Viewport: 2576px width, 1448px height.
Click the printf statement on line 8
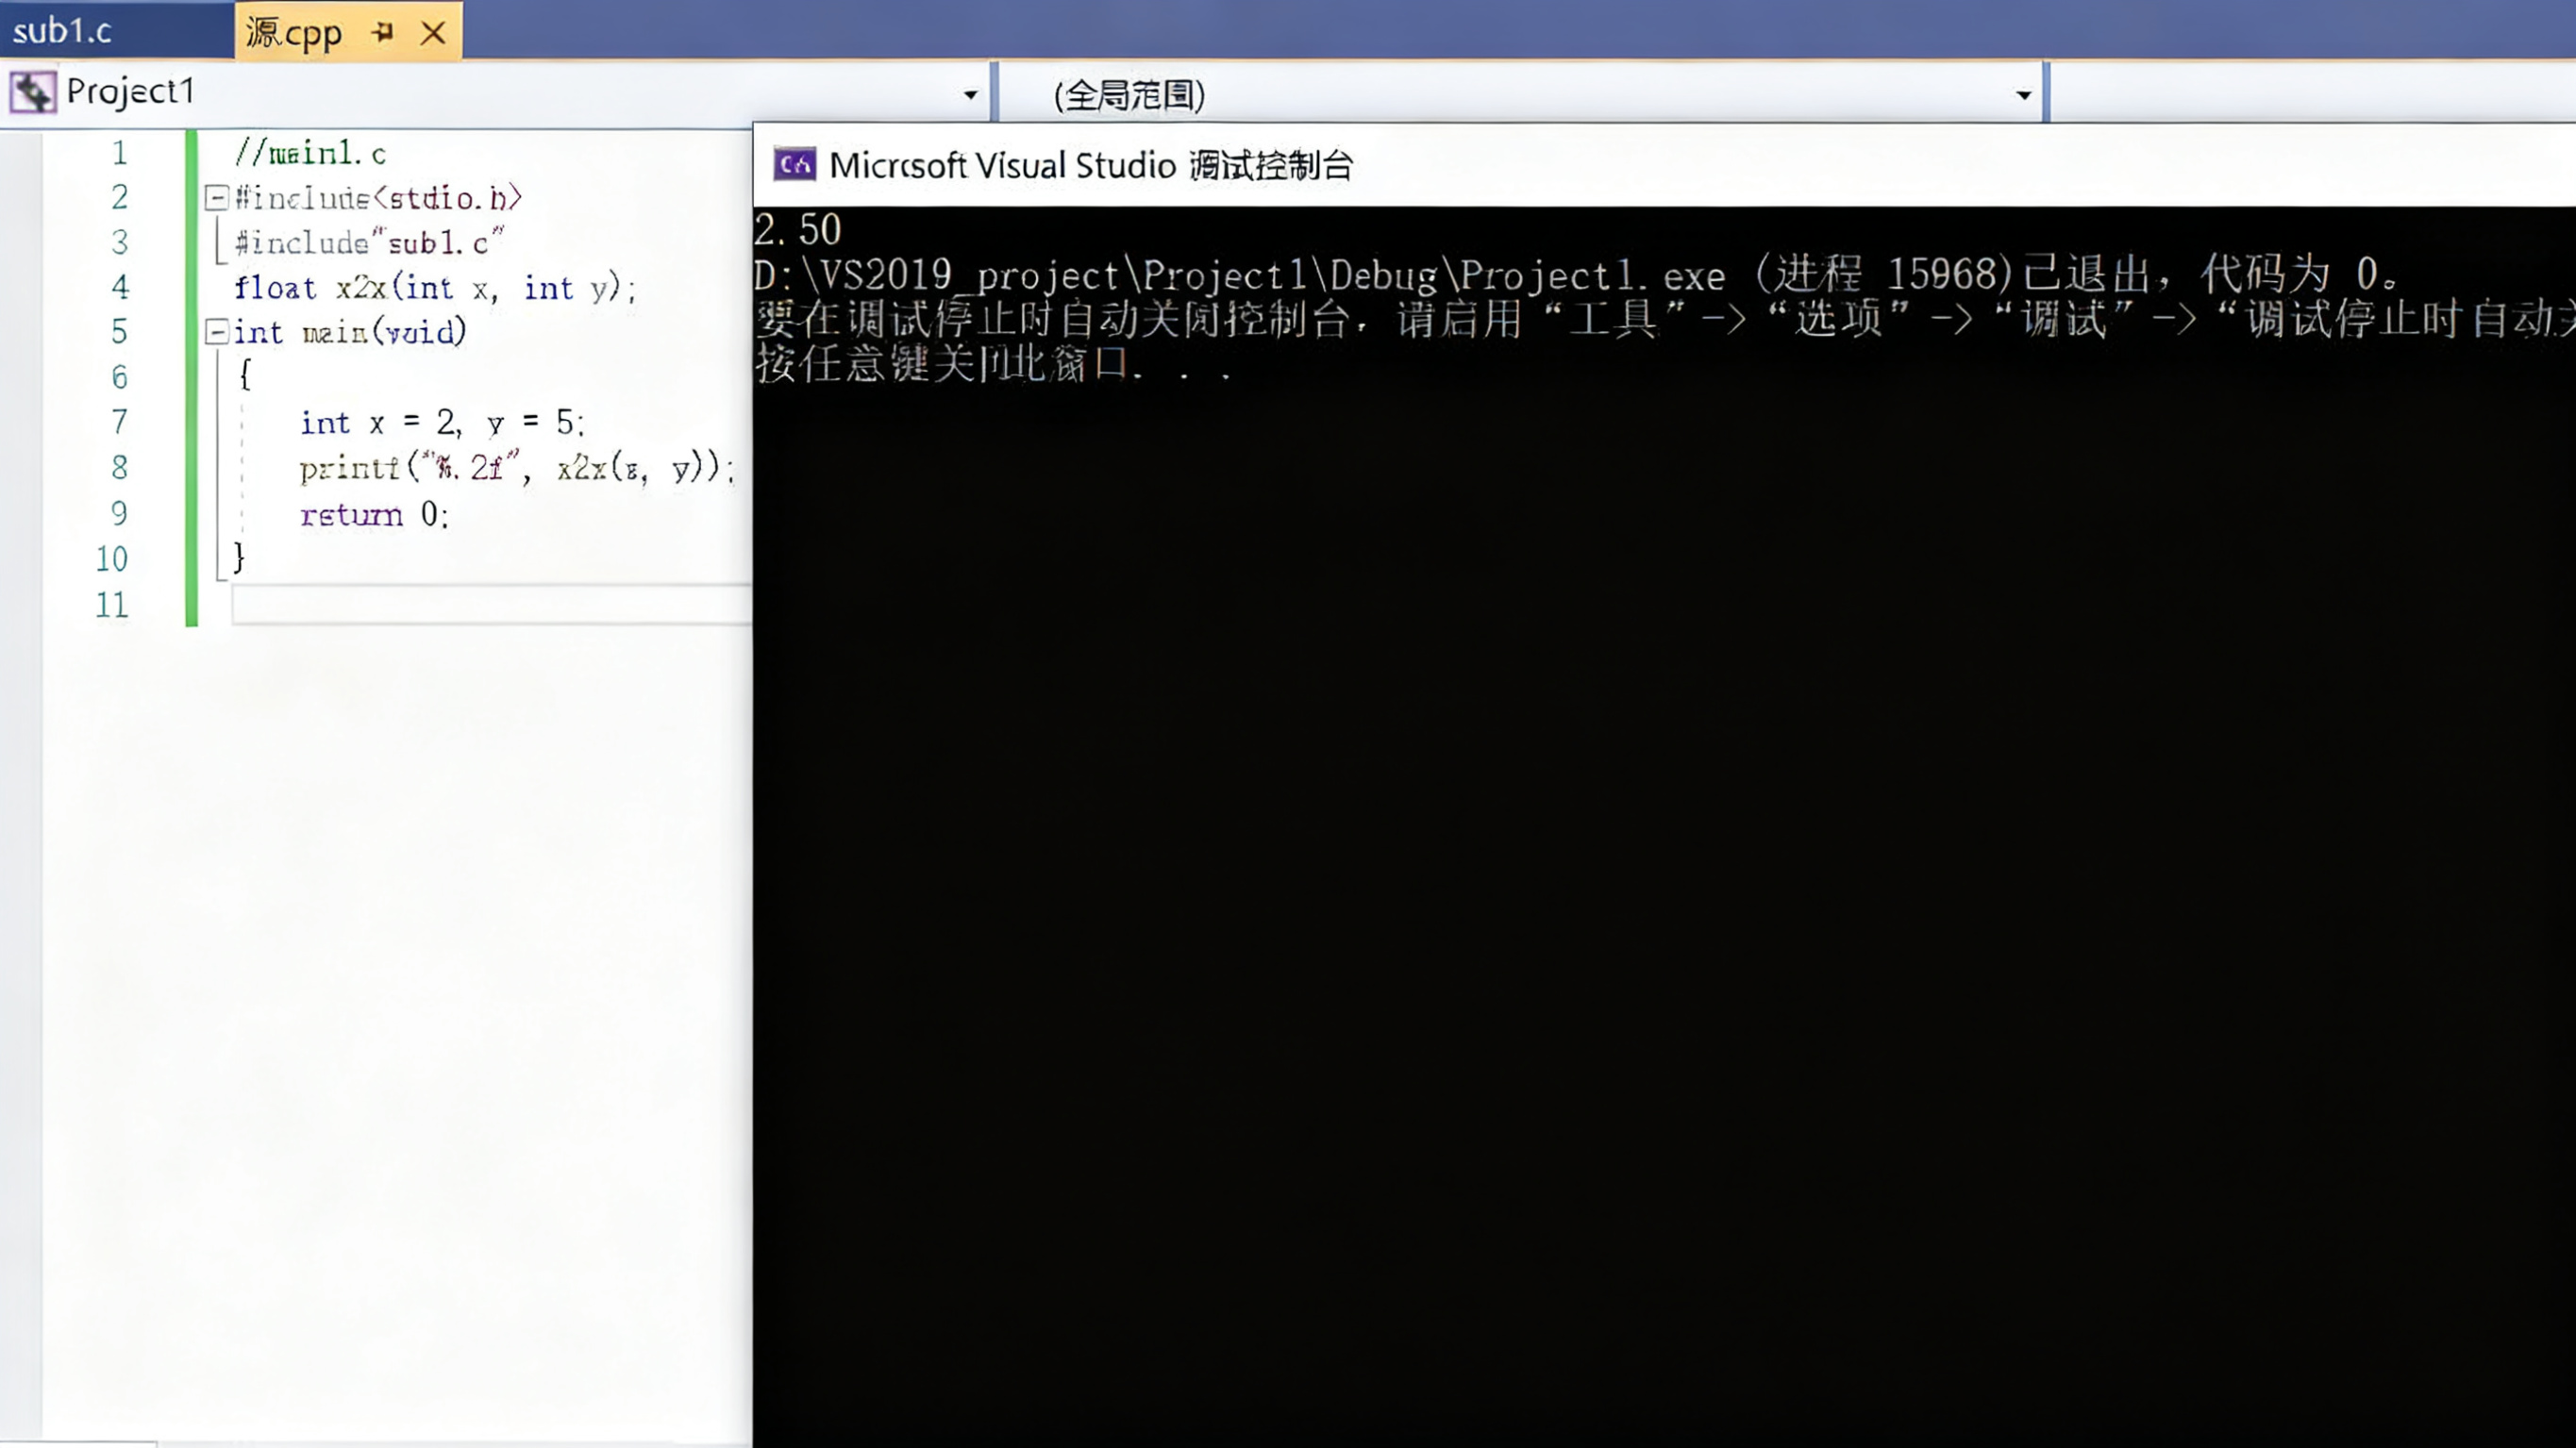(517, 468)
